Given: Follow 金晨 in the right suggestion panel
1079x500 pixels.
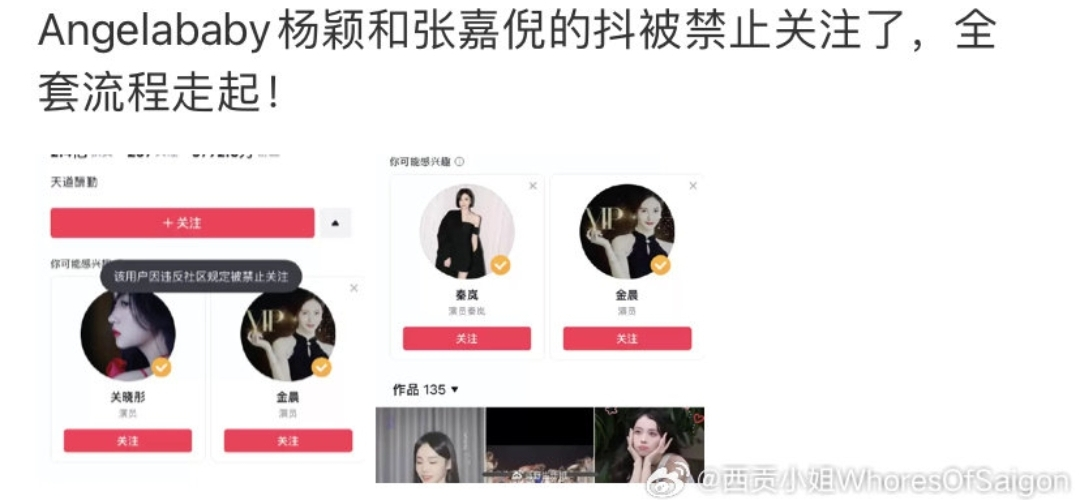Looking at the screenshot, I should [627, 338].
